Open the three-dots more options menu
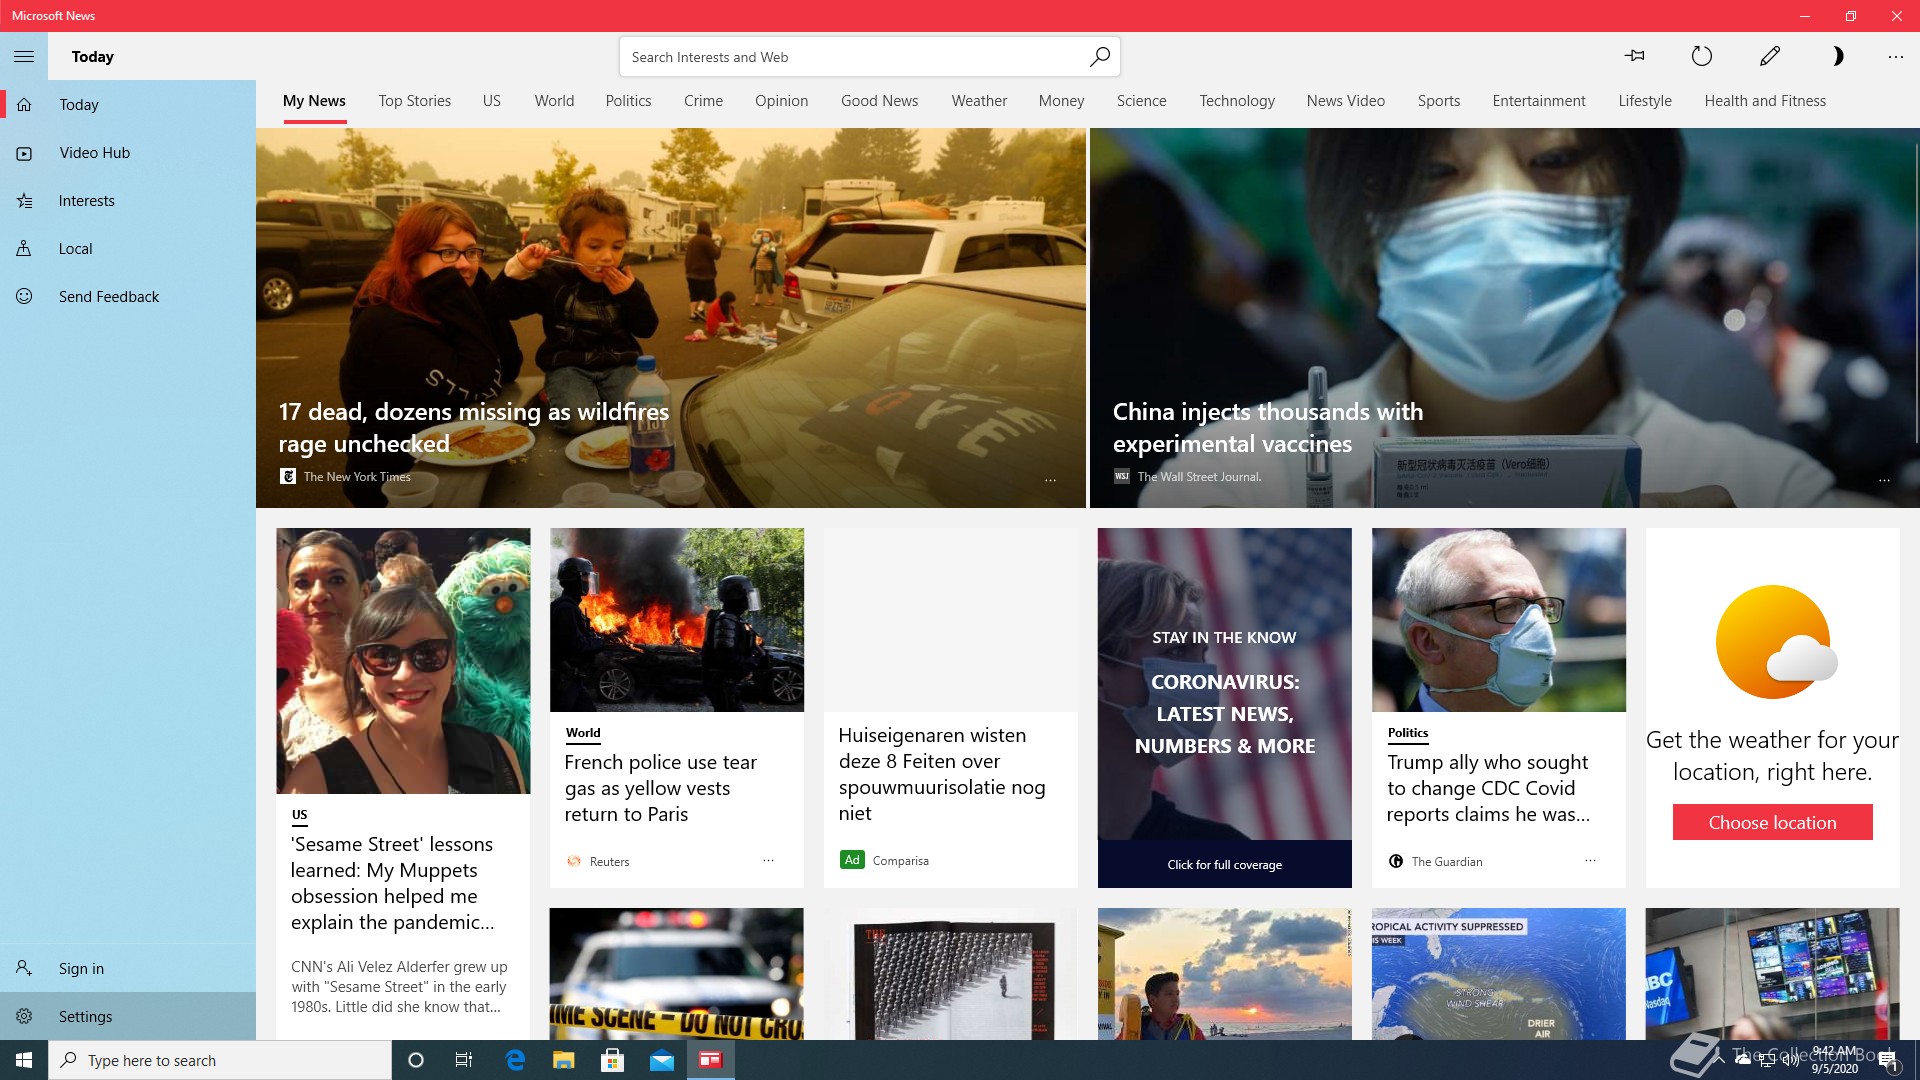Viewport: 1920px width, 1080px height. coord(1895,56)
